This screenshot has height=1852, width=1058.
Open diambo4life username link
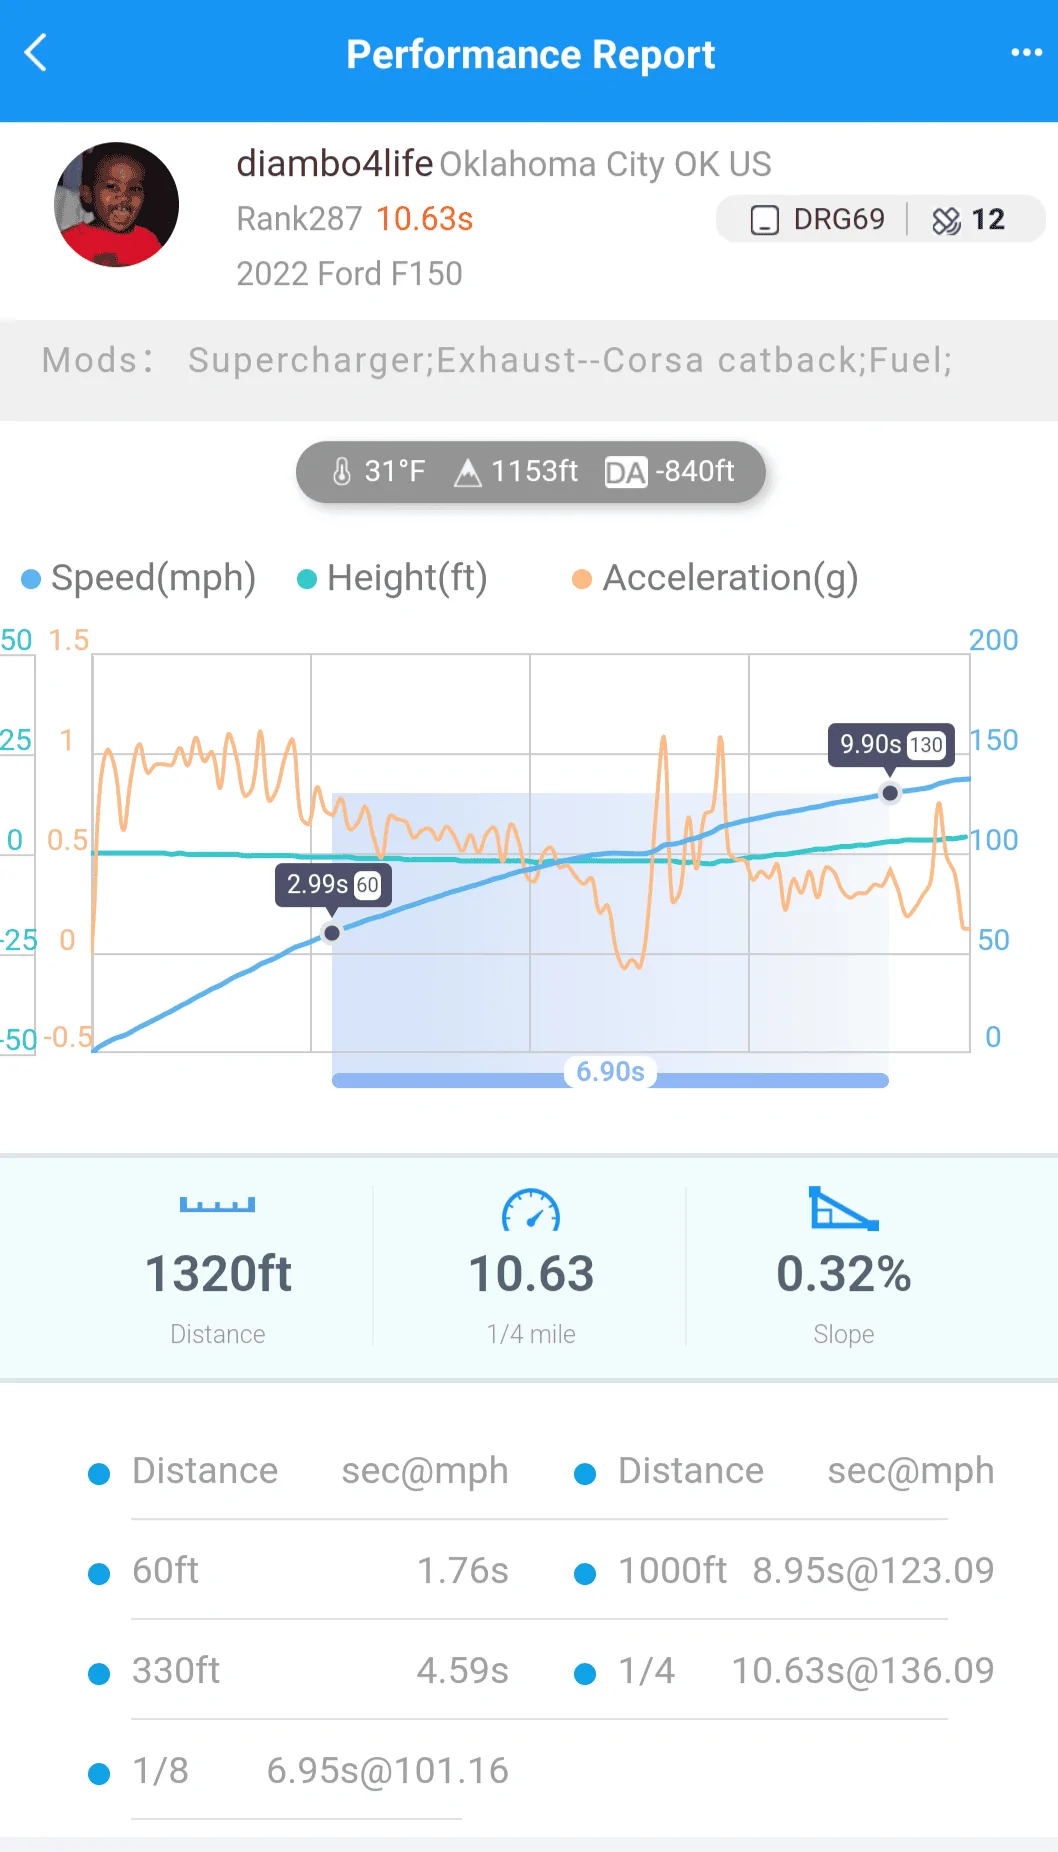[334, 163]
